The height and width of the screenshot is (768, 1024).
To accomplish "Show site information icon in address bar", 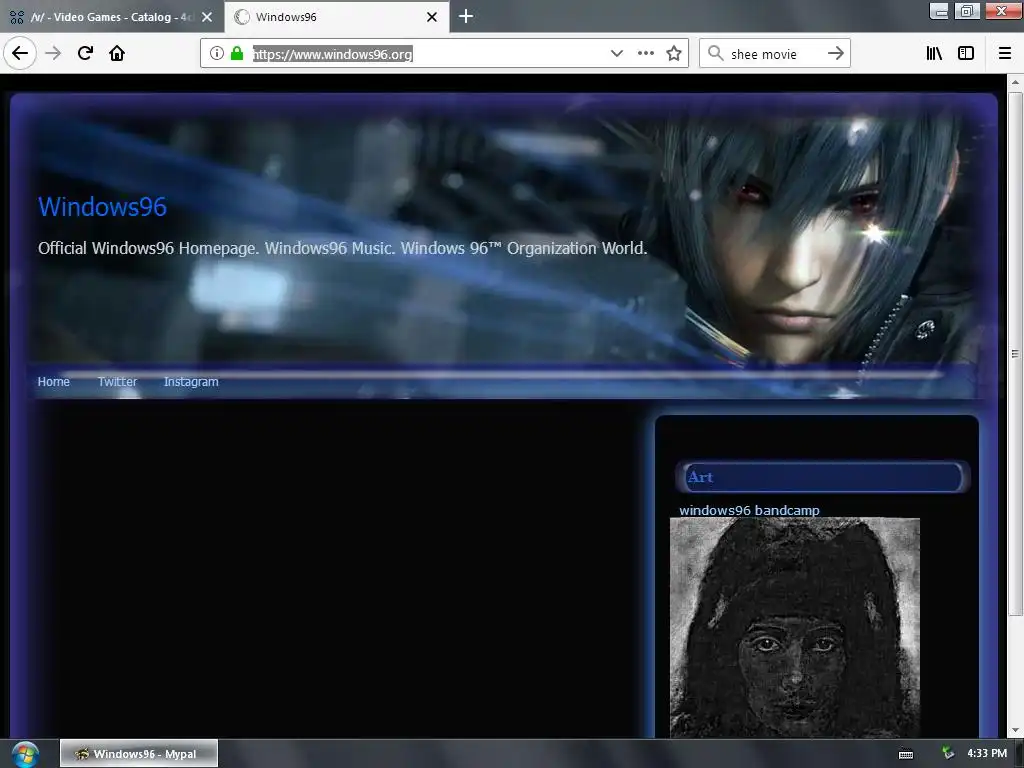I will pos(217,54).
